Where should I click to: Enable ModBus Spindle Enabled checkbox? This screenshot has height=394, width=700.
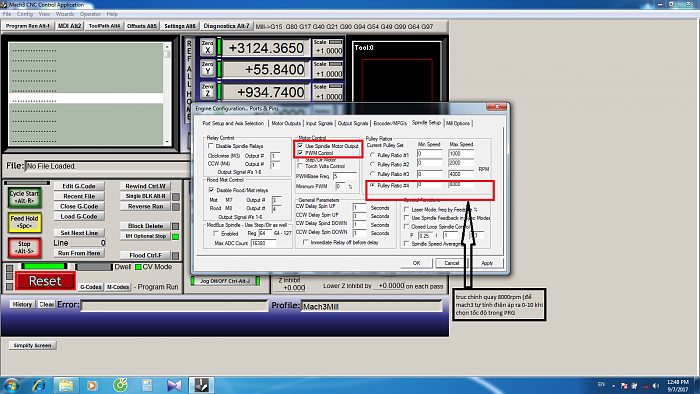click(216, 233)
